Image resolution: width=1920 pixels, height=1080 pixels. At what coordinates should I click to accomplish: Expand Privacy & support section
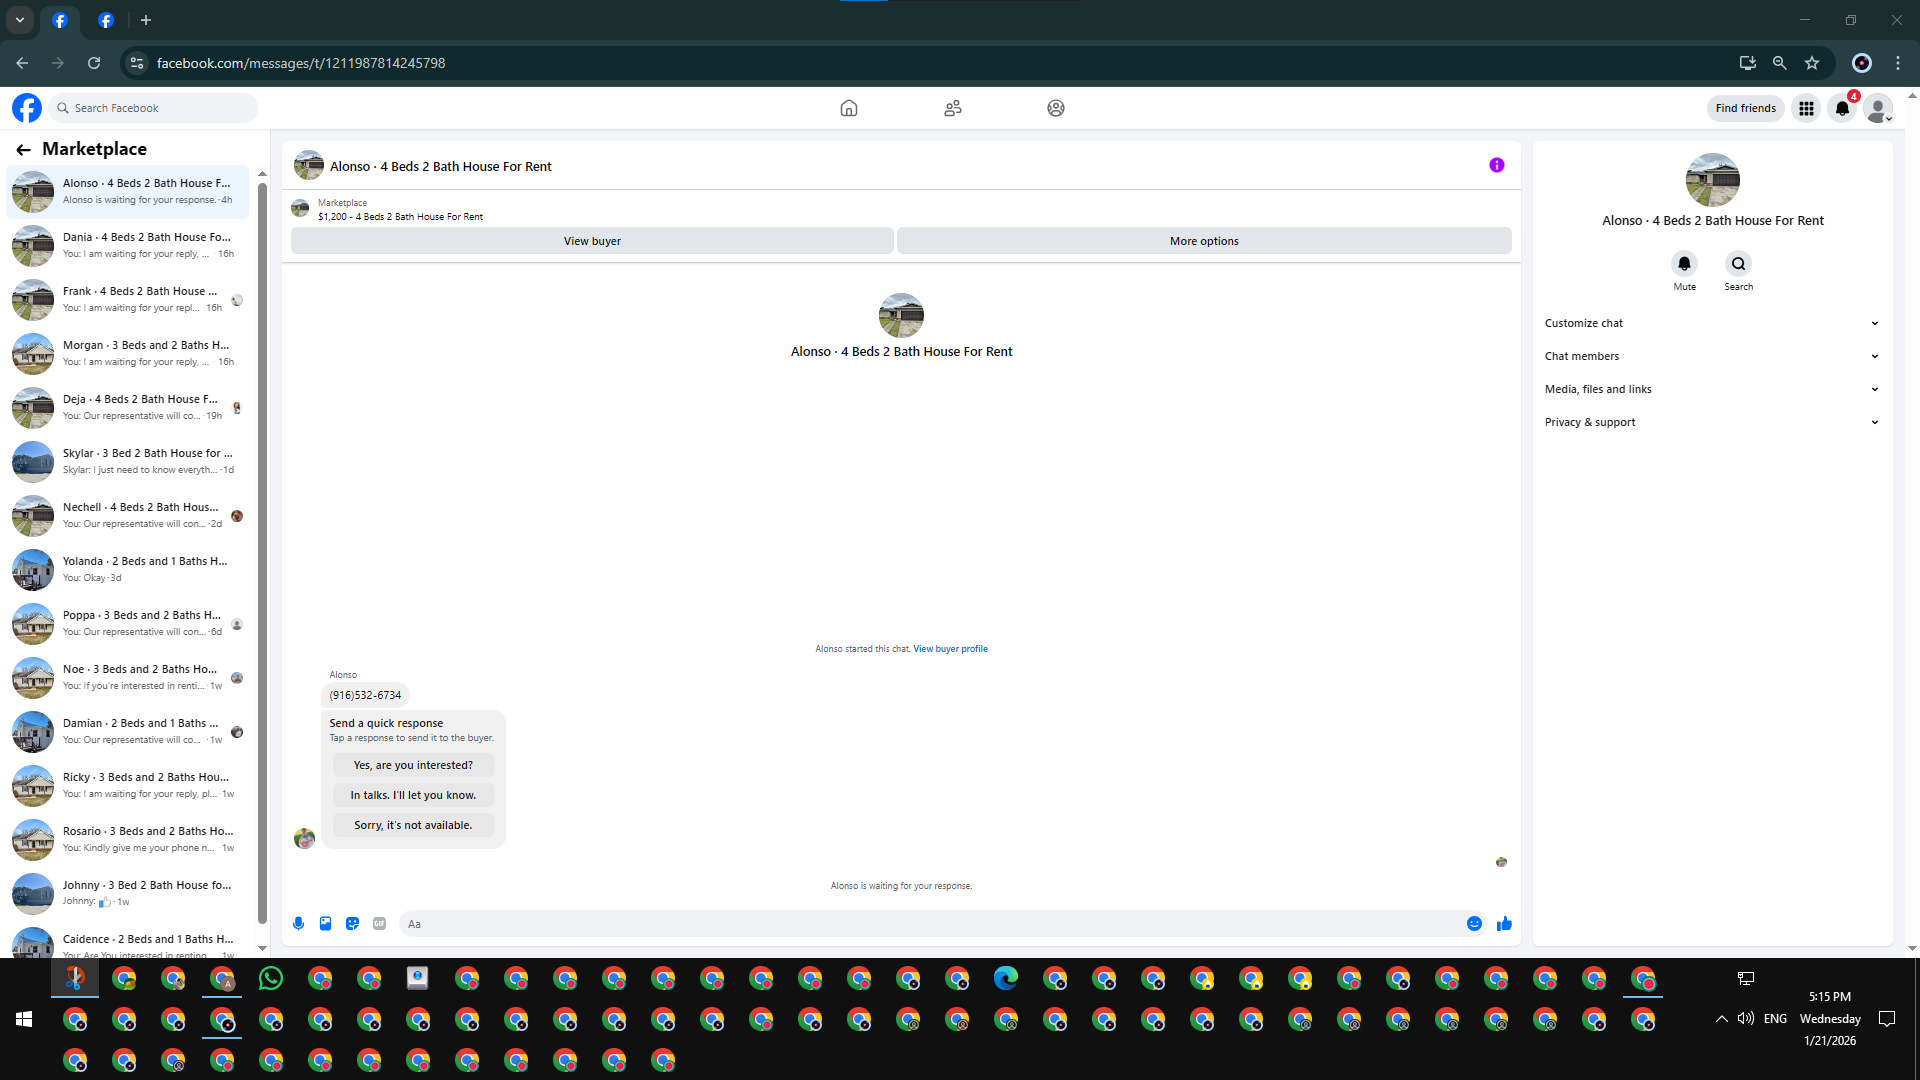(x=1712, y=422)
